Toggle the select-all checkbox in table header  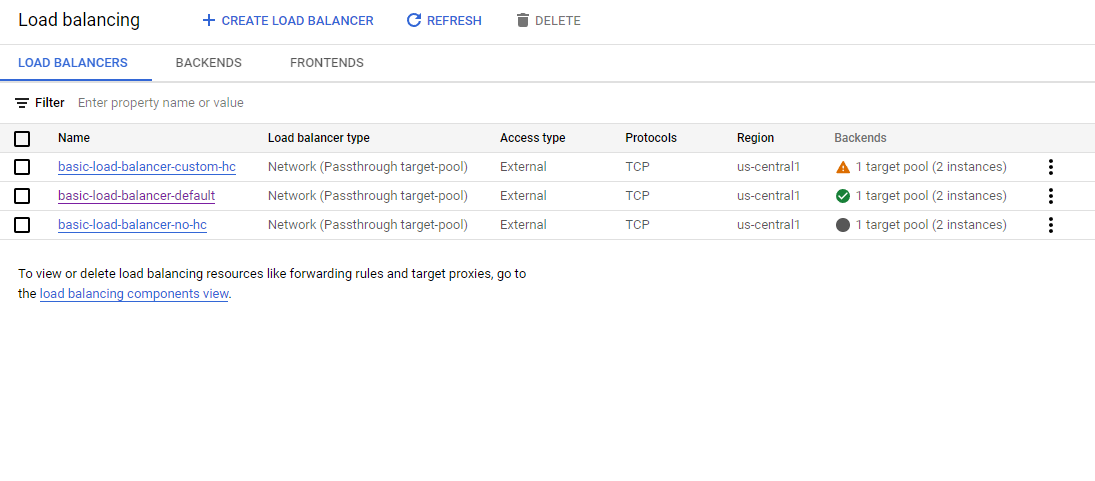22,139
